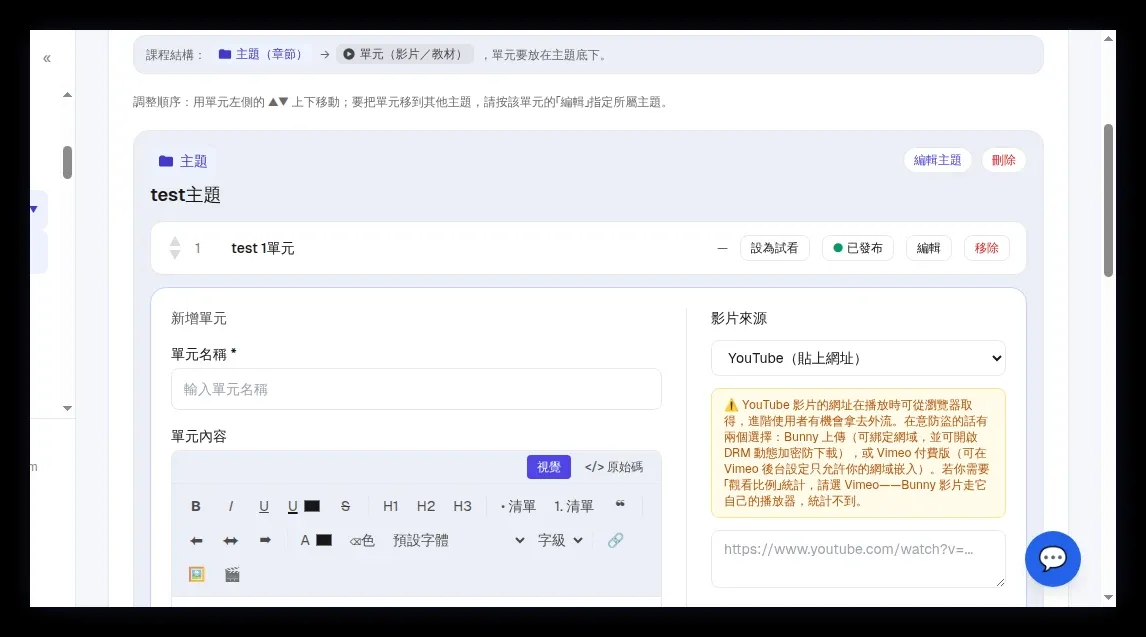Toggle 已發布 published status of test 1單元
This screenshot has width=1146, height=637.
coord(858,248)
